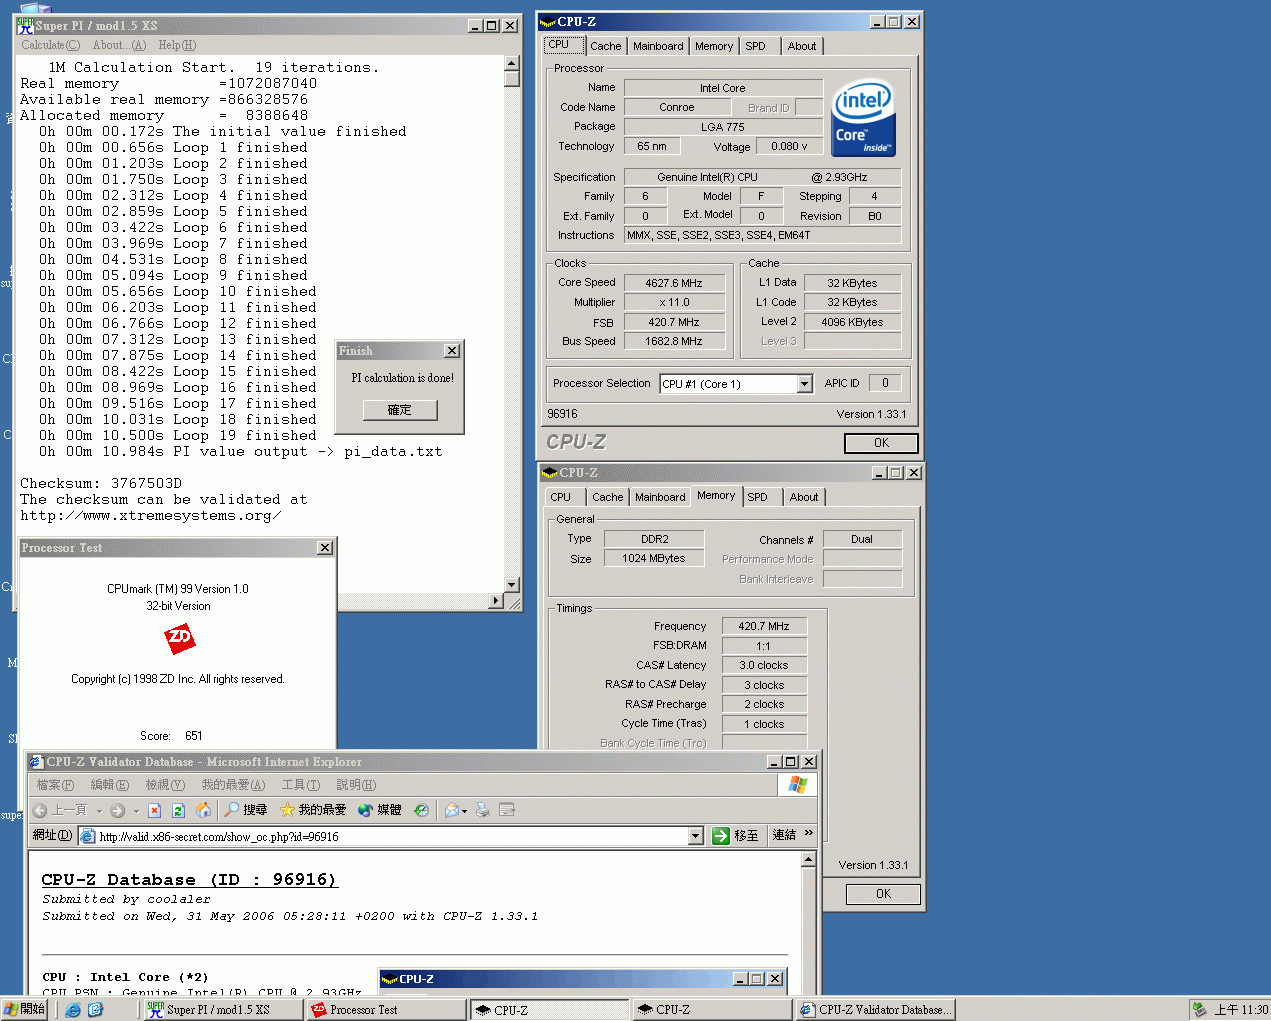Click the Mail icon in IE toolbar
Screen dimensions: 1271x1021
pos(451,810)
